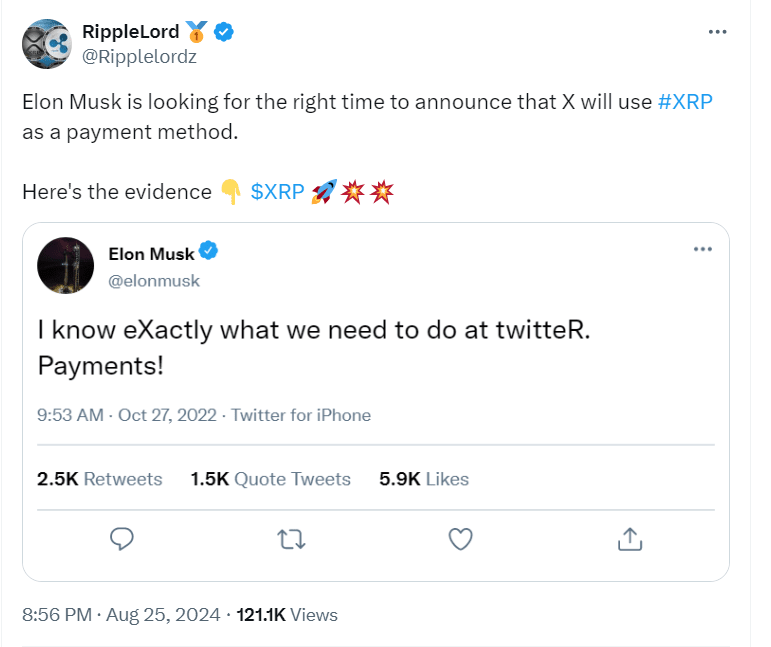Image resolution: width=771 pixels, height=647 pixels.
Task: Open the more options menu on RippleLord's tweet
Action: click(x=717, y=32)
